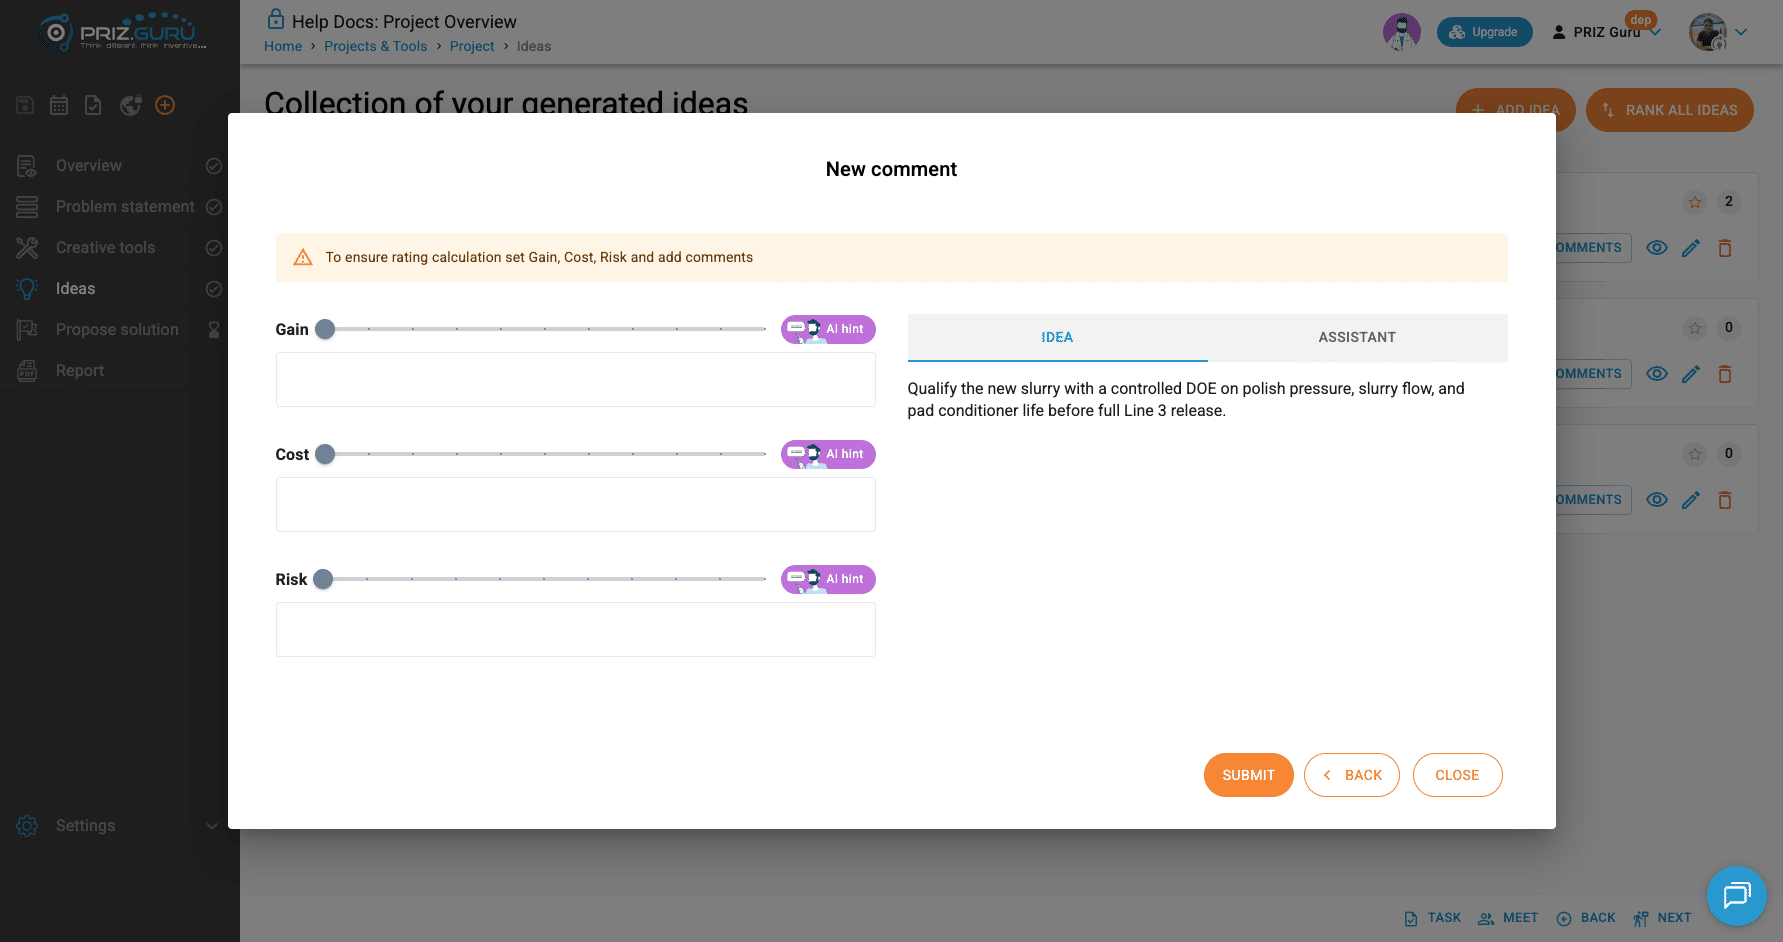Image resolution: width=1783 pixels, height=942 pixels.
Task: Click BACK in the bottom bar
Action: click(x=1586, y=918)
